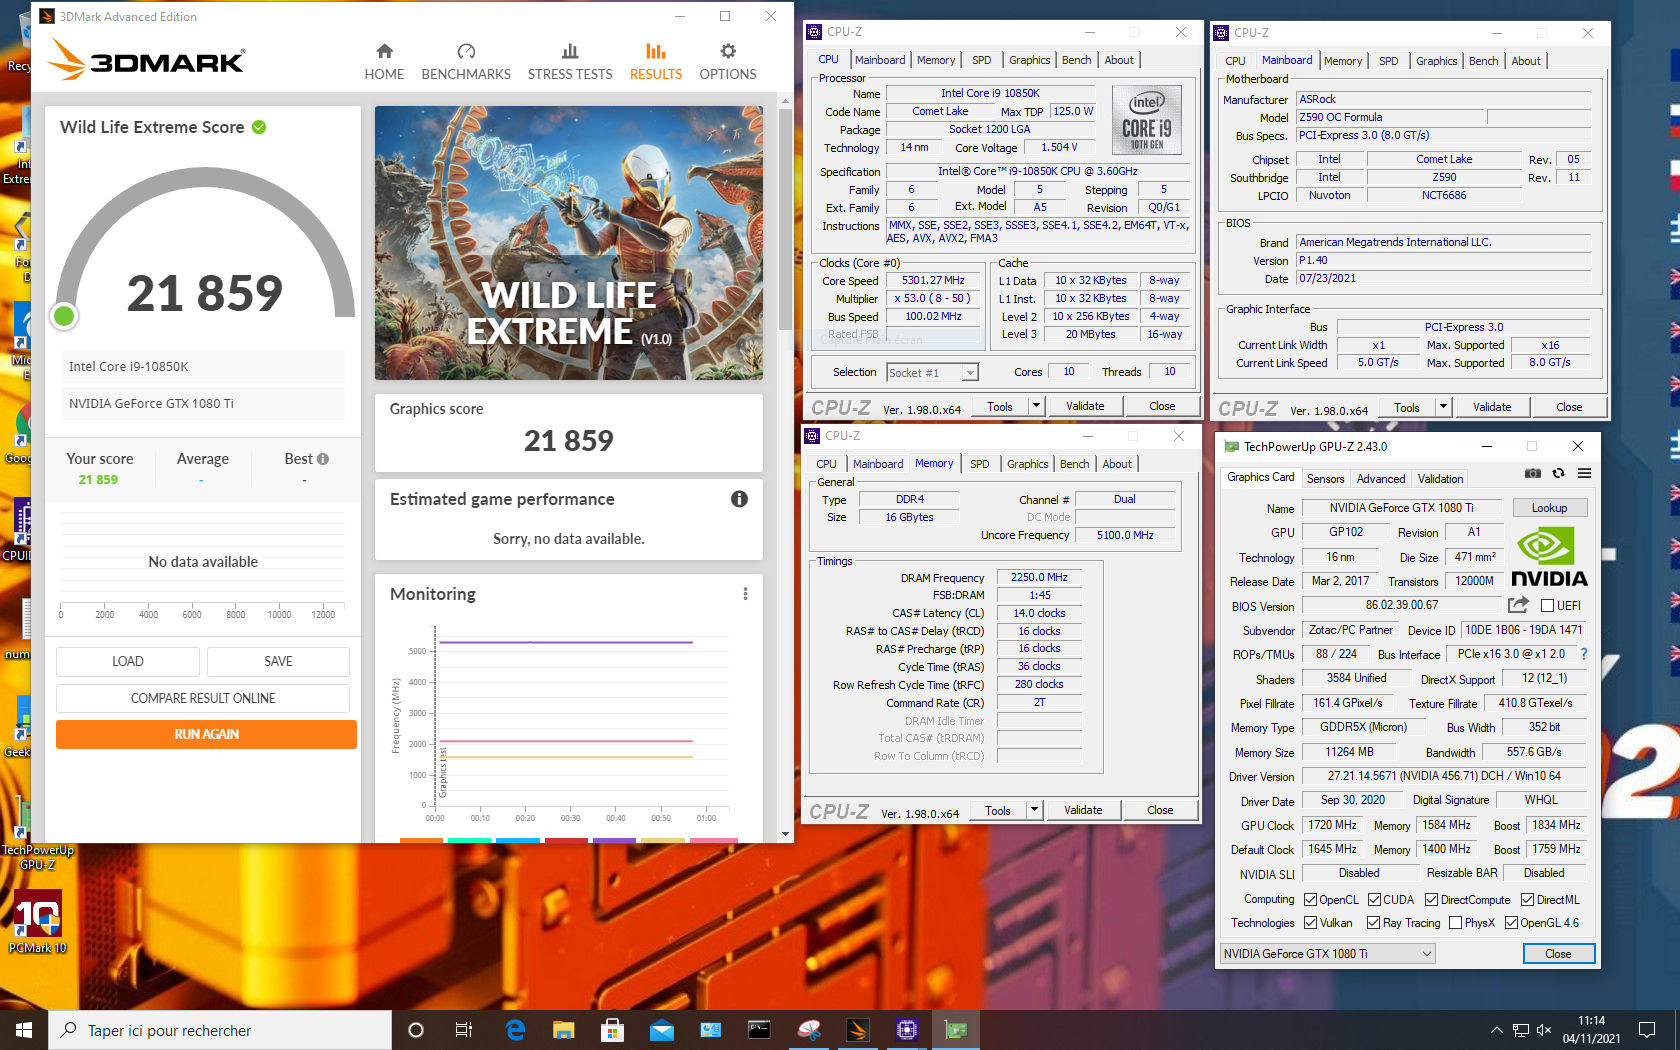This screenshot has height=1050, width=1680.
Task: Open notification center on taskbar
Action: [1647, 1030]
